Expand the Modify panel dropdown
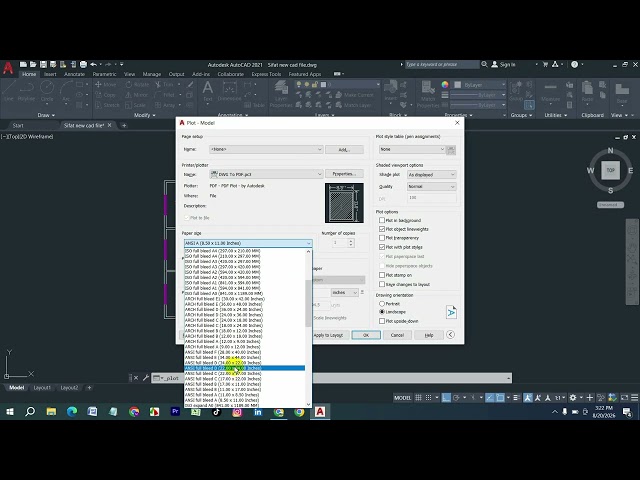This screenshot has width=640, height=480. click(144, 116)
